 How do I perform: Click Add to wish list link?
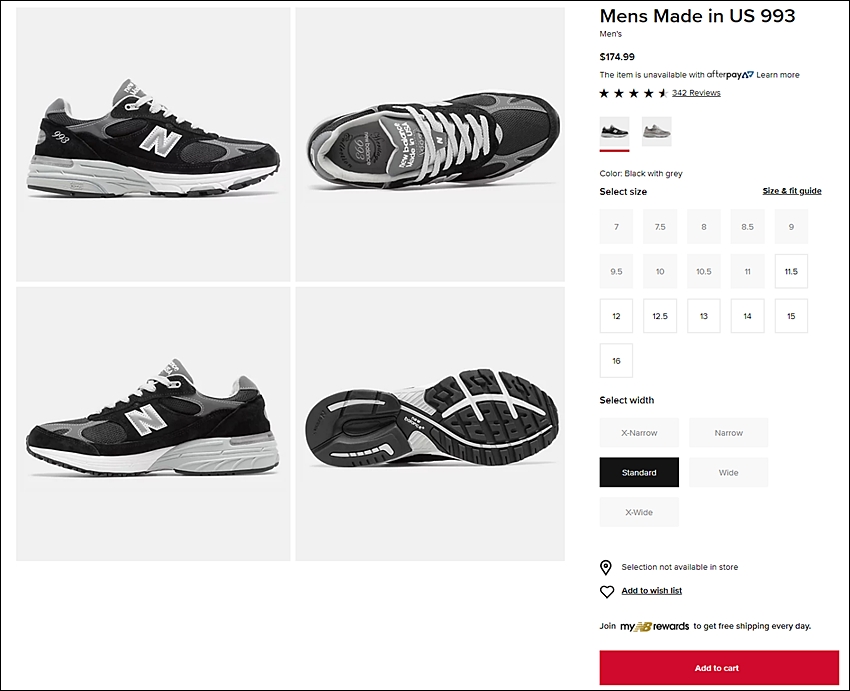tap(651, 591)
